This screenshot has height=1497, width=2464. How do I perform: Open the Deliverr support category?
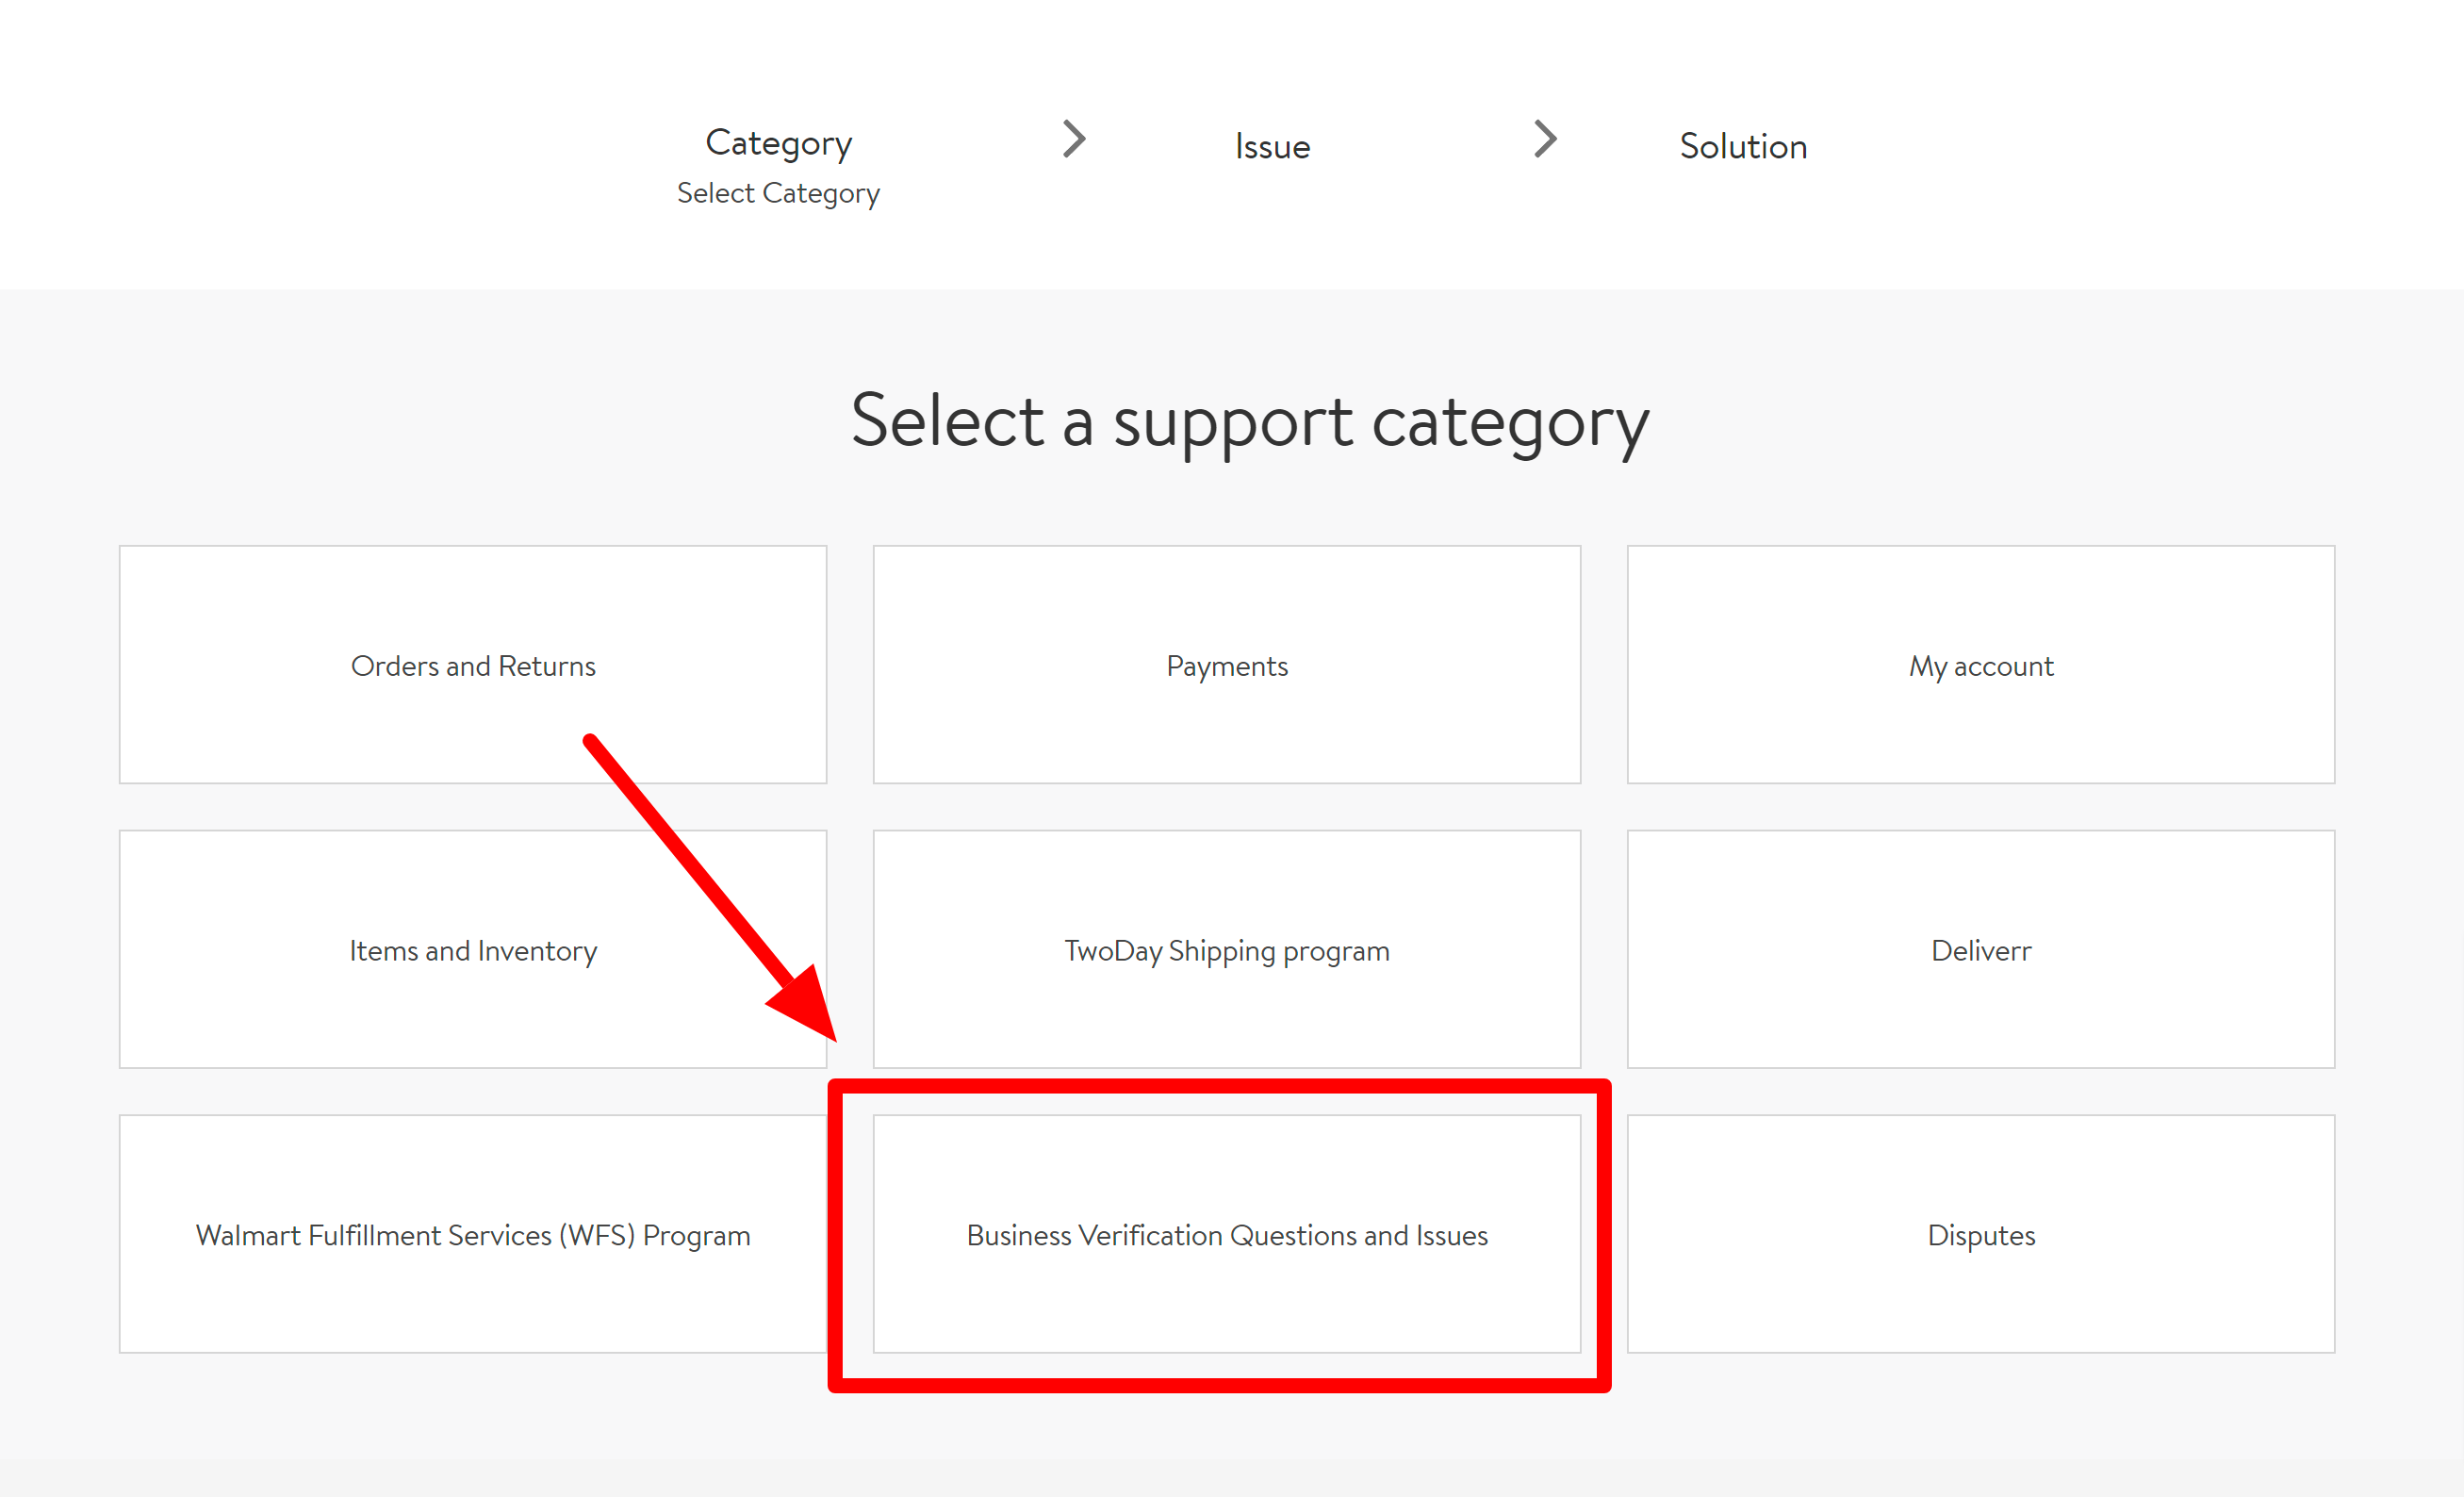pos(1980,949)
